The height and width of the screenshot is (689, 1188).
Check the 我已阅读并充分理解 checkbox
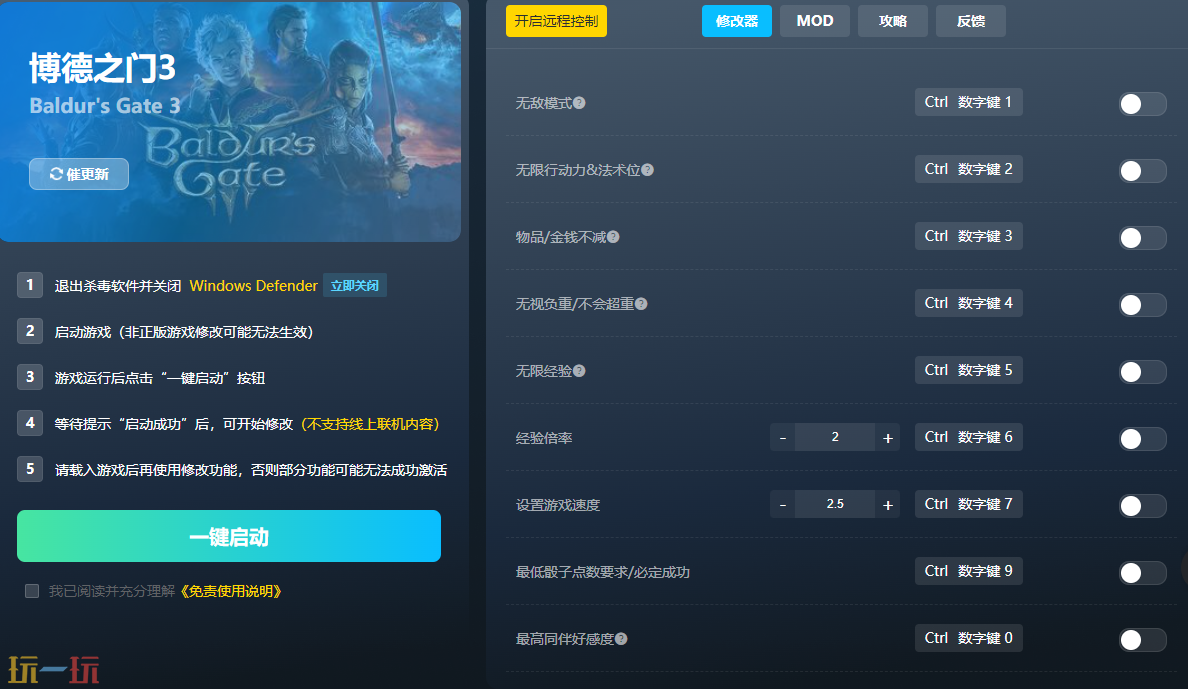(x=32, y=591)
